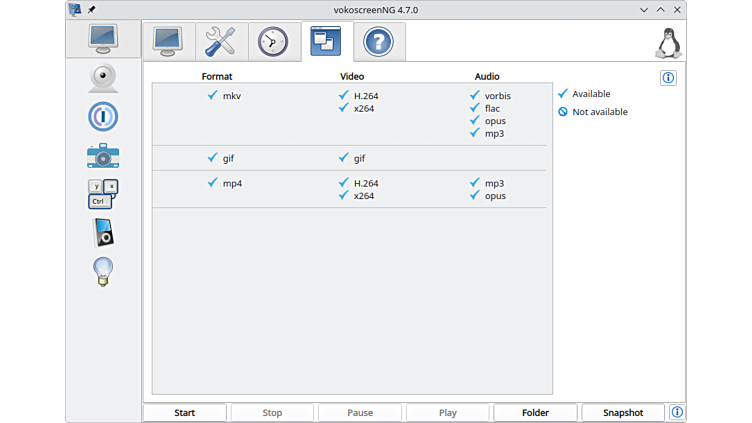Open the lightbulb hints sidebar icon

tap(103, 271)
